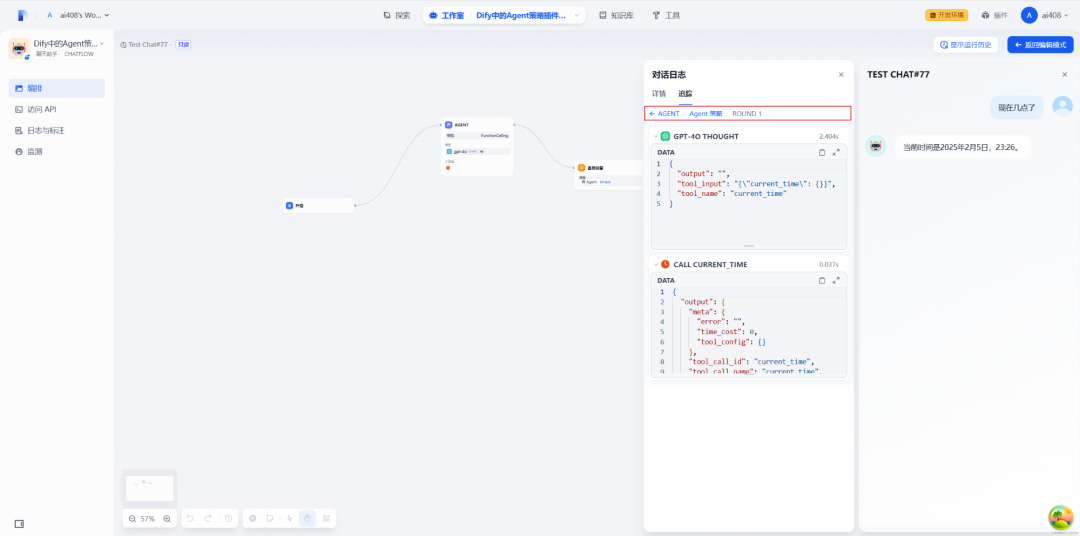The width and height of the screenshot is (1080, 536).
Task: Click ROUND 1 breadcrumb text
Action: [x=747, y=113]
